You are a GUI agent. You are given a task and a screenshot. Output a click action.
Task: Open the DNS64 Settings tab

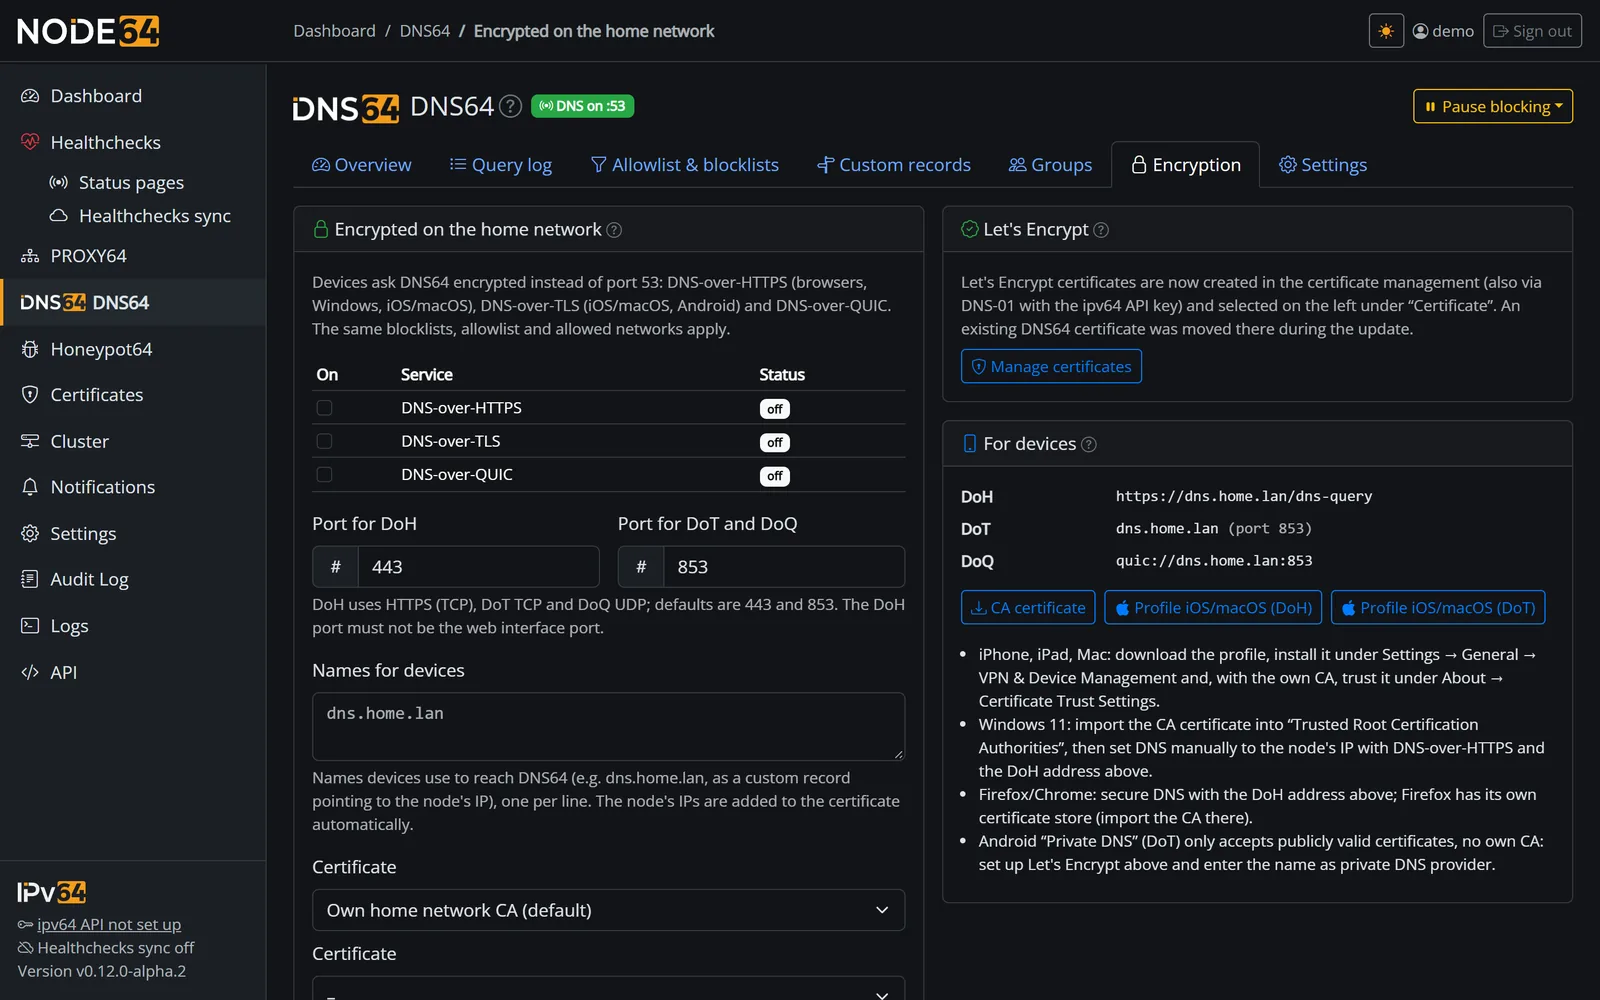pyautogui.click(x=1323, y=165)
